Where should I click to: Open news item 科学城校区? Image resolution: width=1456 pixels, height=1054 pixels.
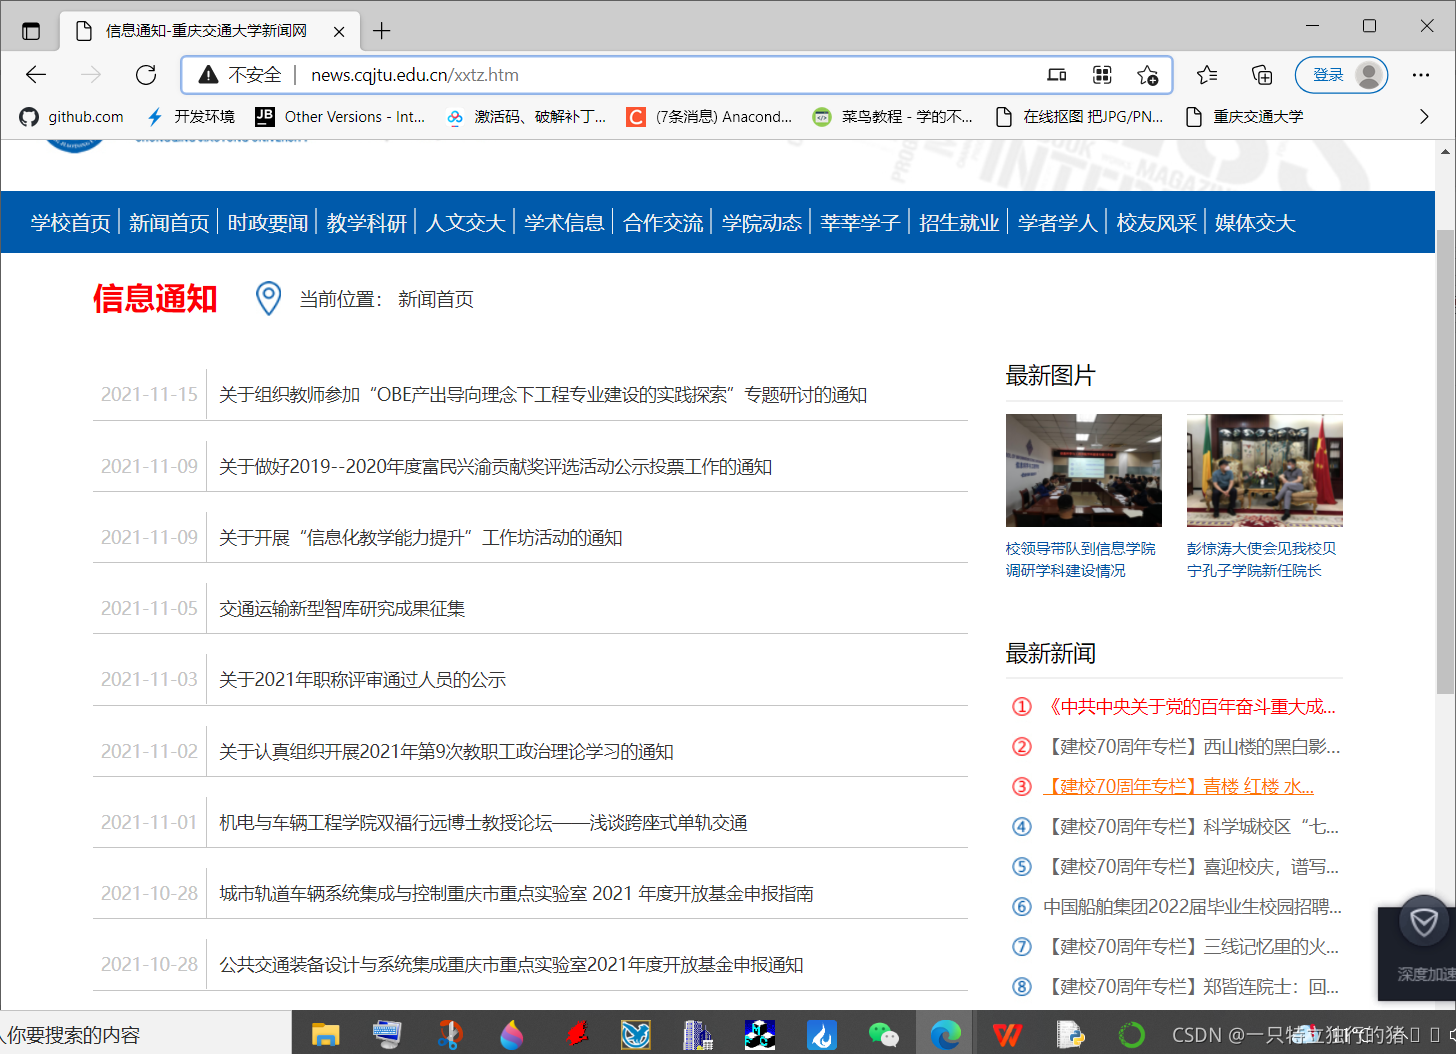(x=1191, y=827)
